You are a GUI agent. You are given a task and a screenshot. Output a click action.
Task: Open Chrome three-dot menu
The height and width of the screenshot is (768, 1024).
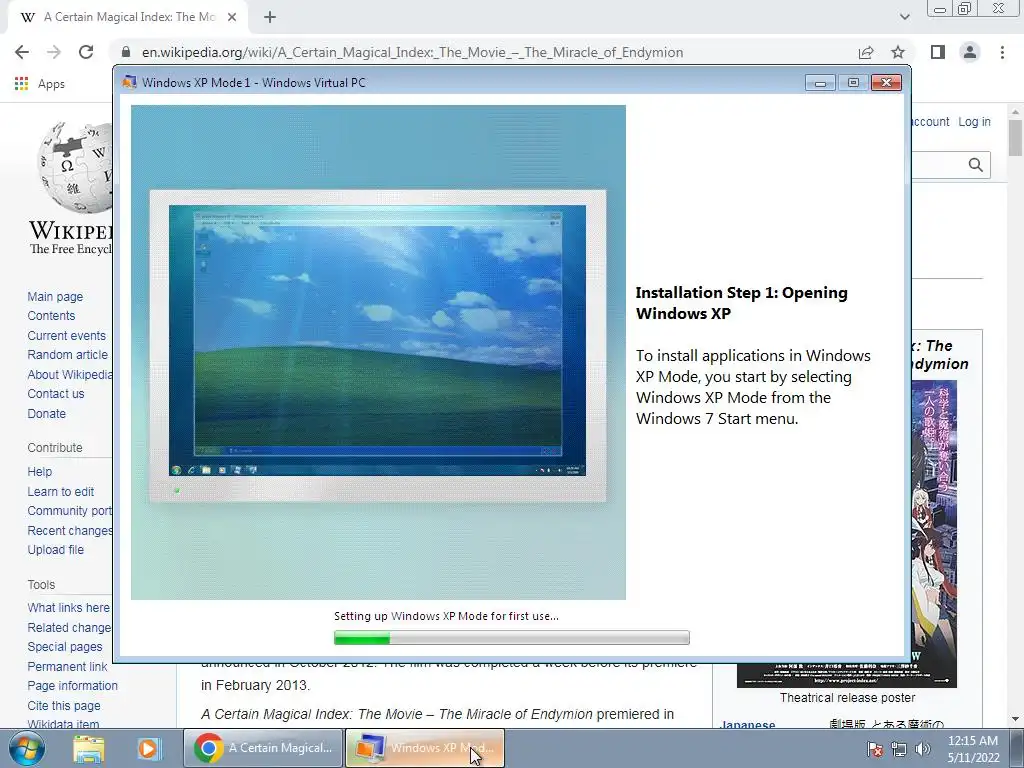(x=1002, y=52)
